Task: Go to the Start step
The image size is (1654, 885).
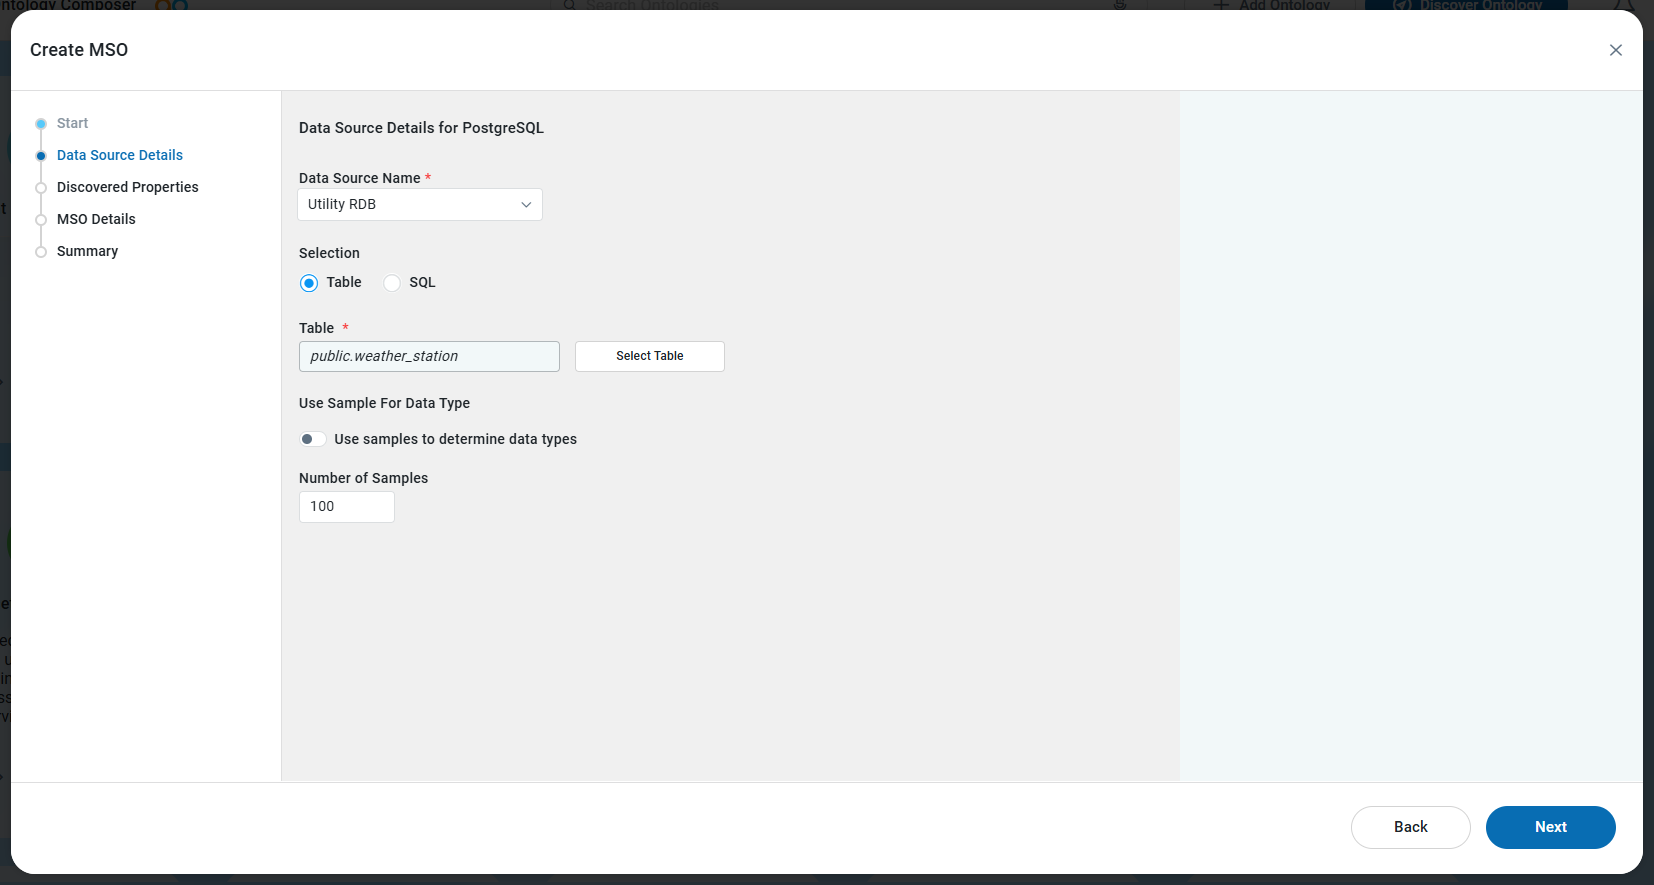Action: (x=72, y=123)
